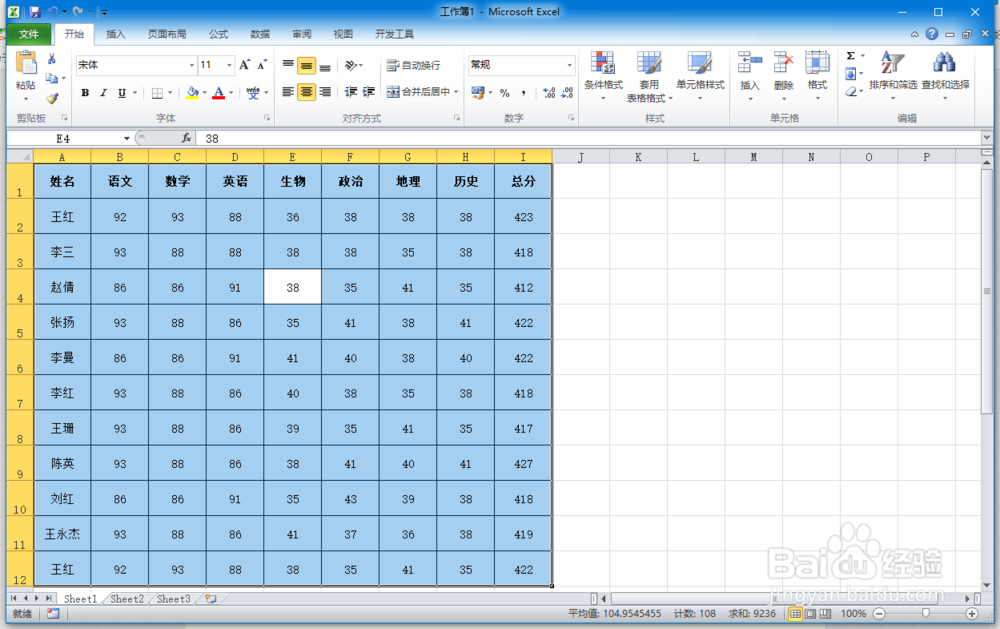Image resolution: width=1000 pixels, height=629 pixels.
Task: Click the 插入 cells button
Action: [750, 77]
